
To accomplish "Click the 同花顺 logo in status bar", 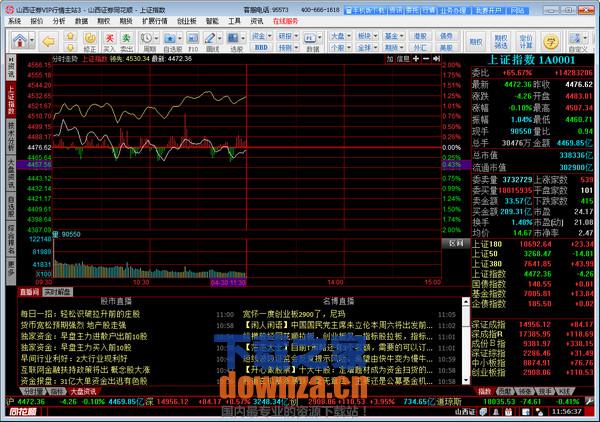I will point(23,412).
